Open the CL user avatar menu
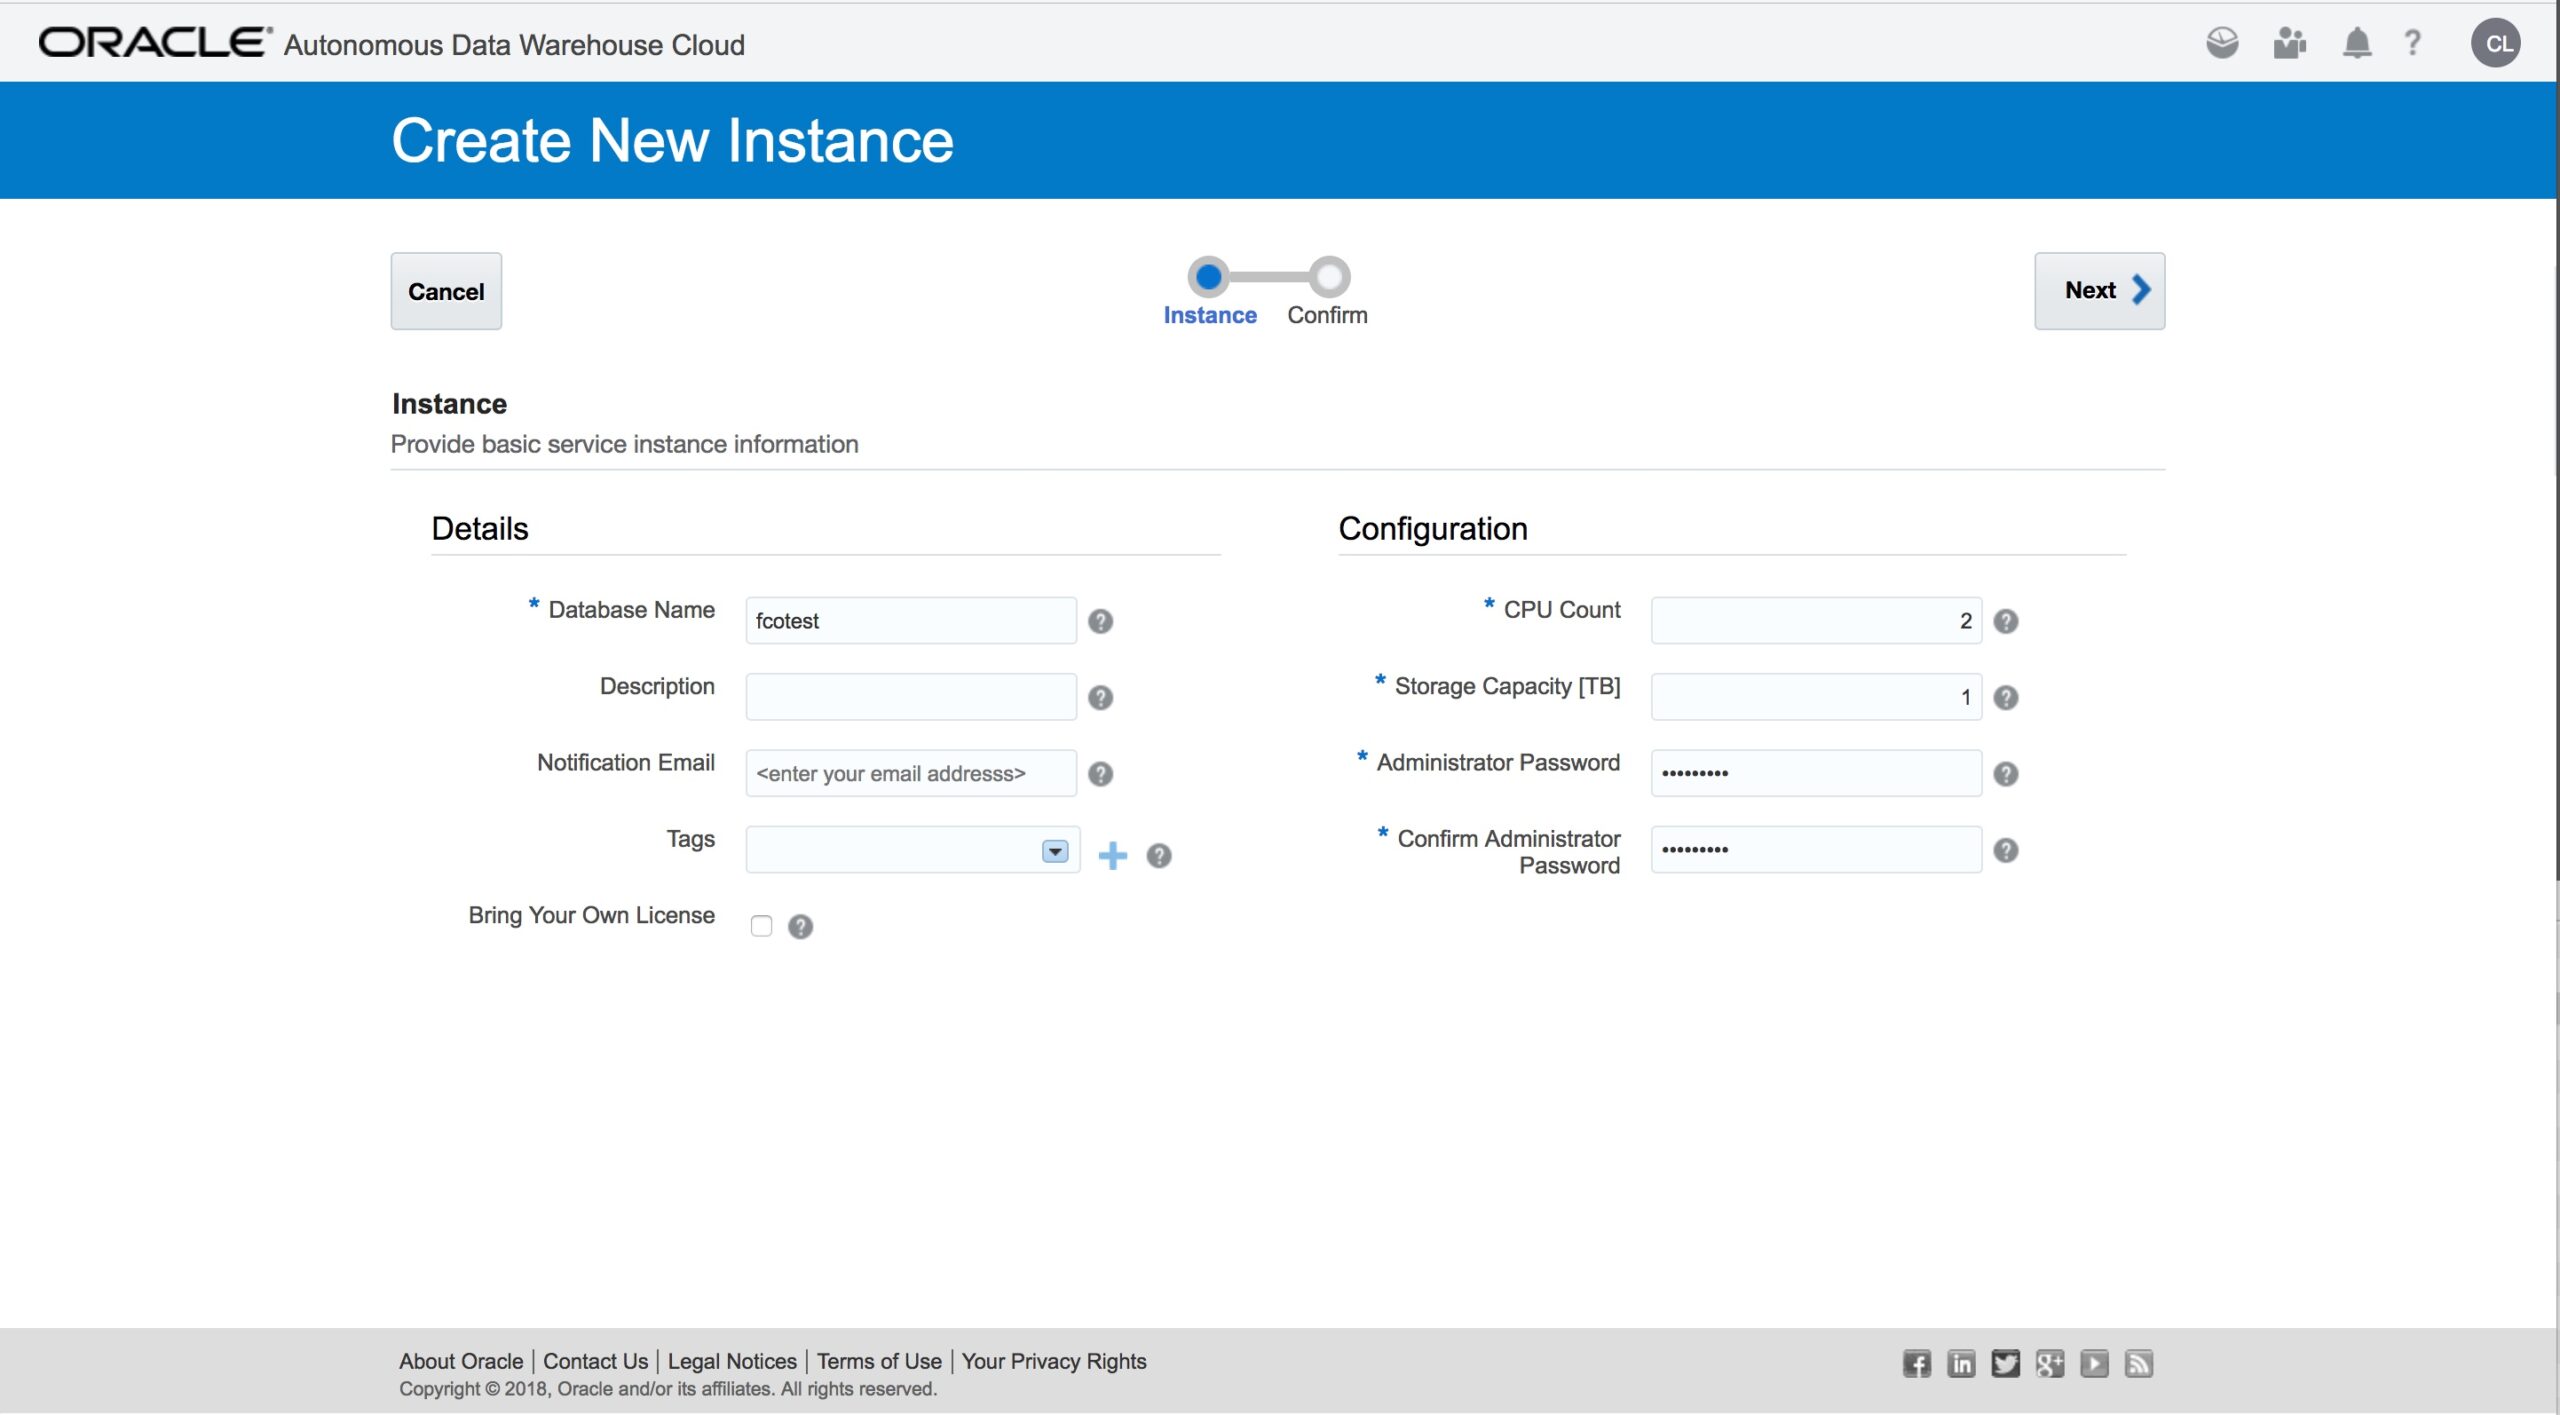 [2495, 43]
